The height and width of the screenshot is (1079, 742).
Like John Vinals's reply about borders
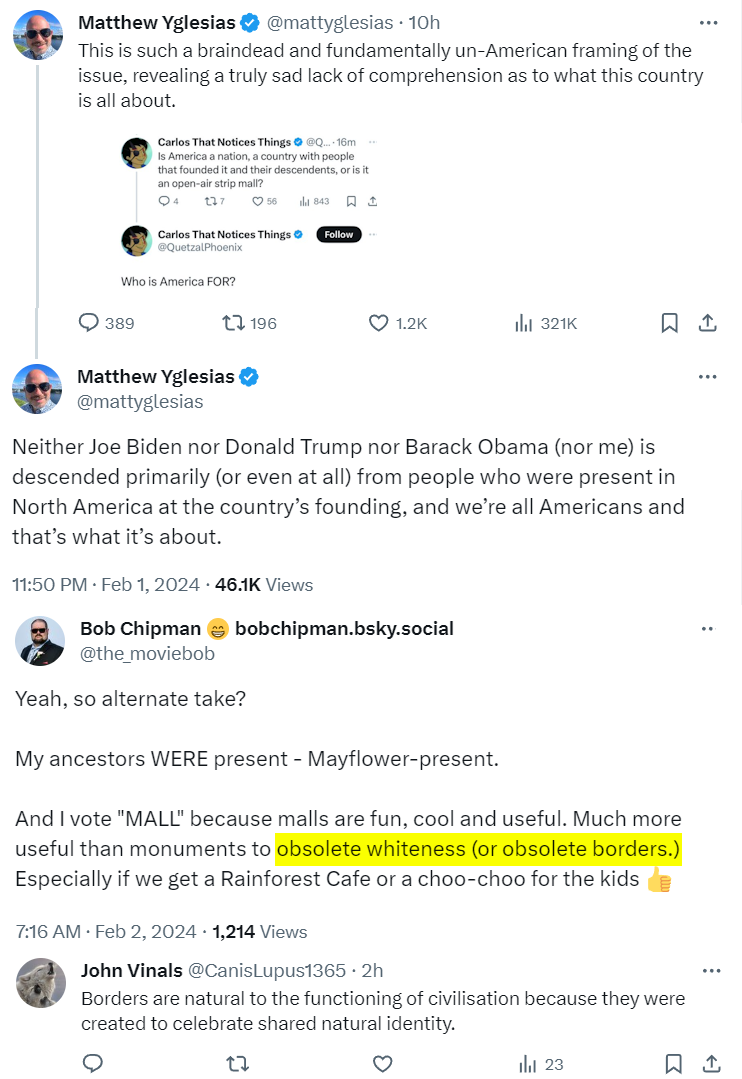tap(382, 1063)
